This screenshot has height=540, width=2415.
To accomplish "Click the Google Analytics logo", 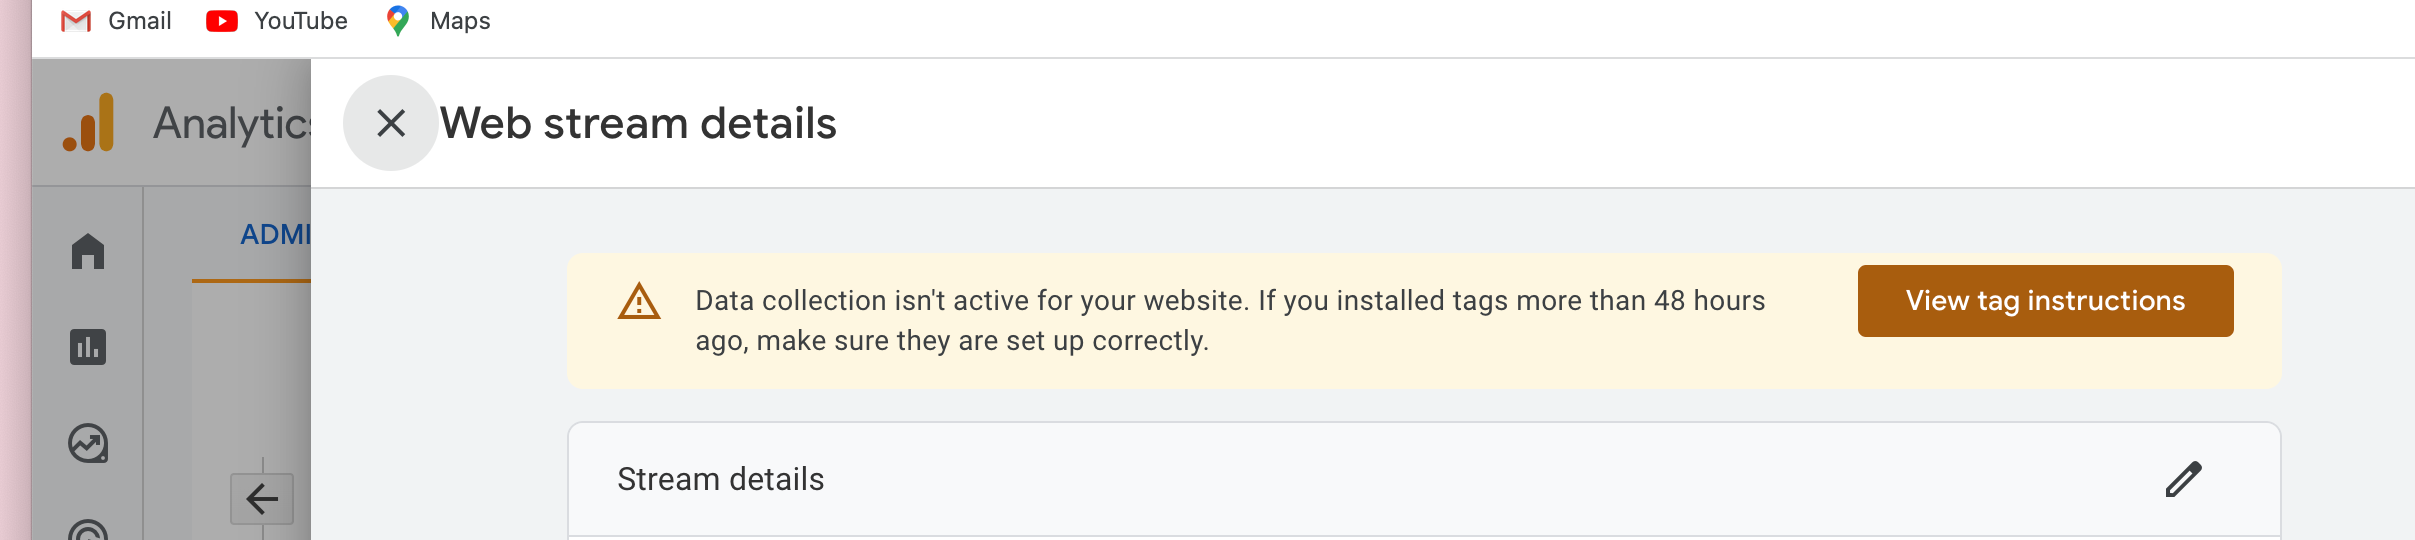I will coord(89,123).
